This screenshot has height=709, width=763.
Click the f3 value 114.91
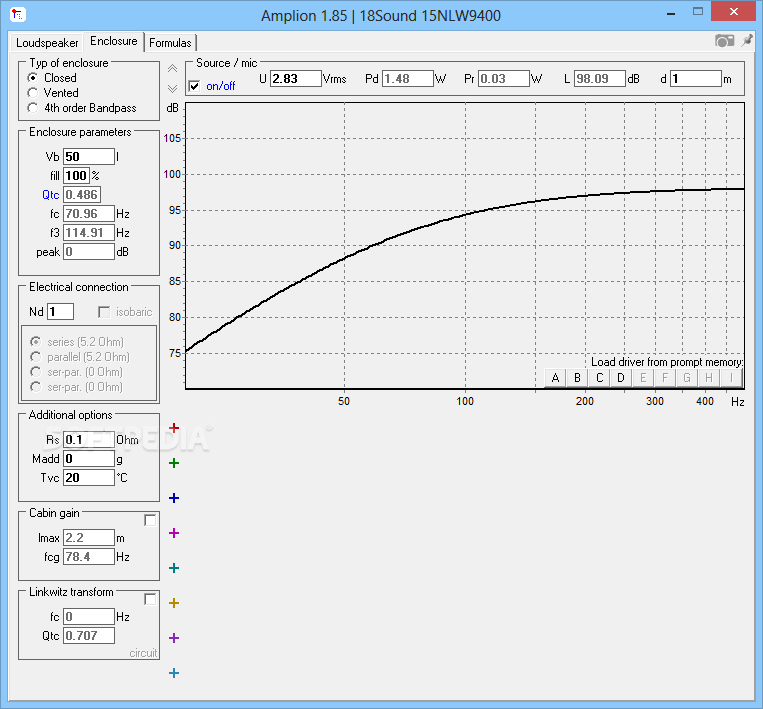coord(89,233)
